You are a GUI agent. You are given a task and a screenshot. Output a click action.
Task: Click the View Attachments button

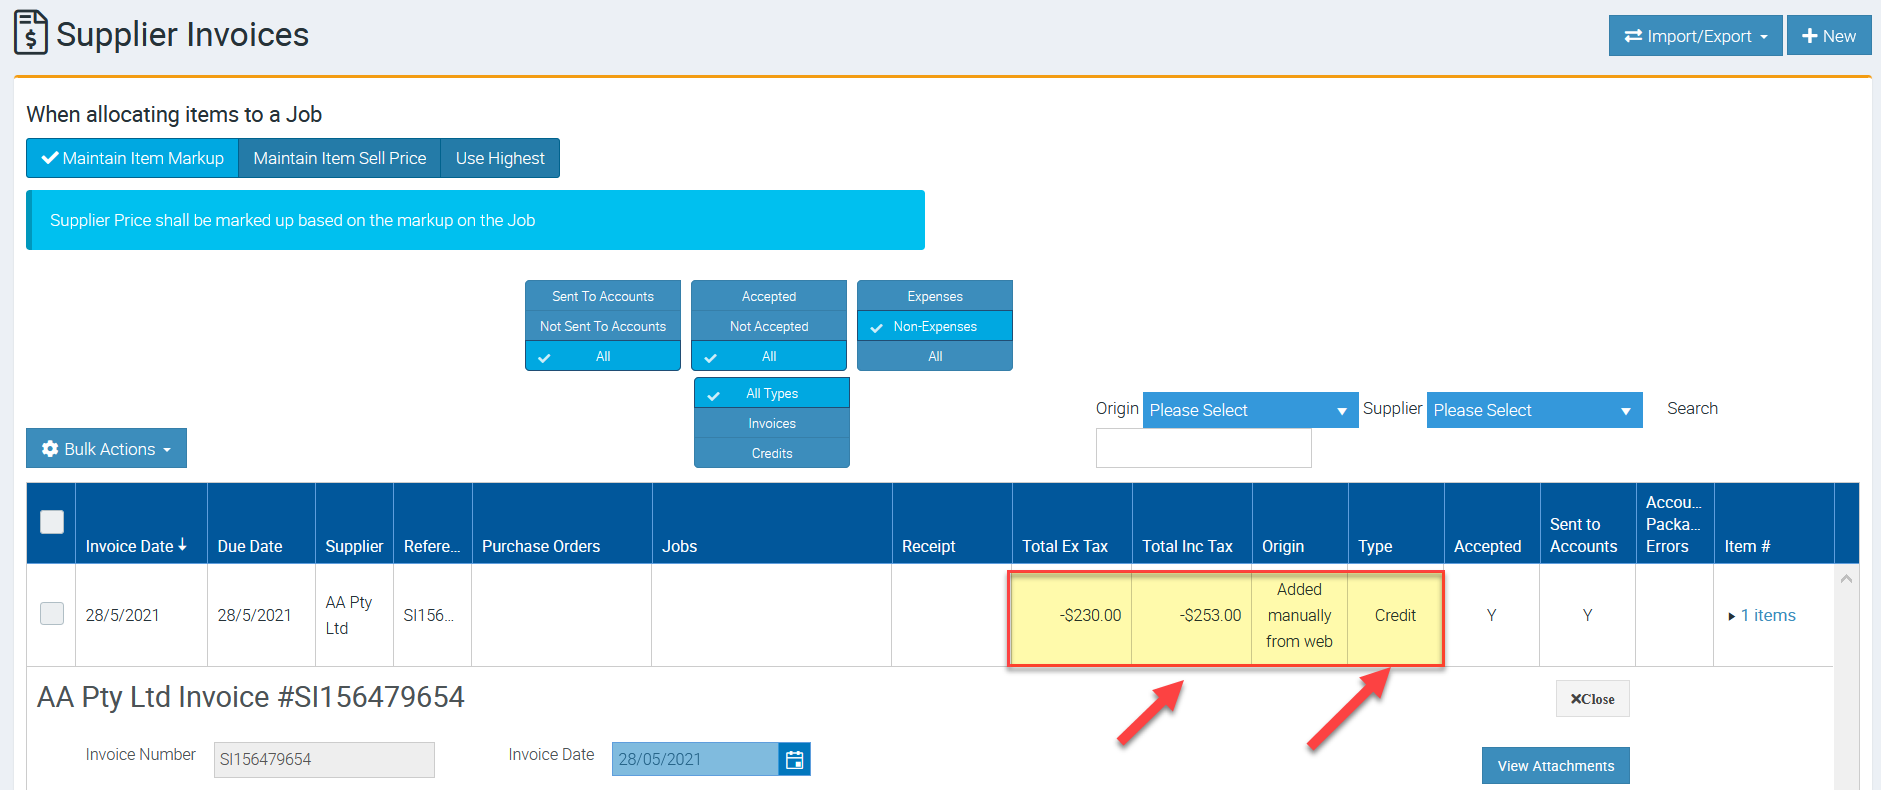[1555, 766]
